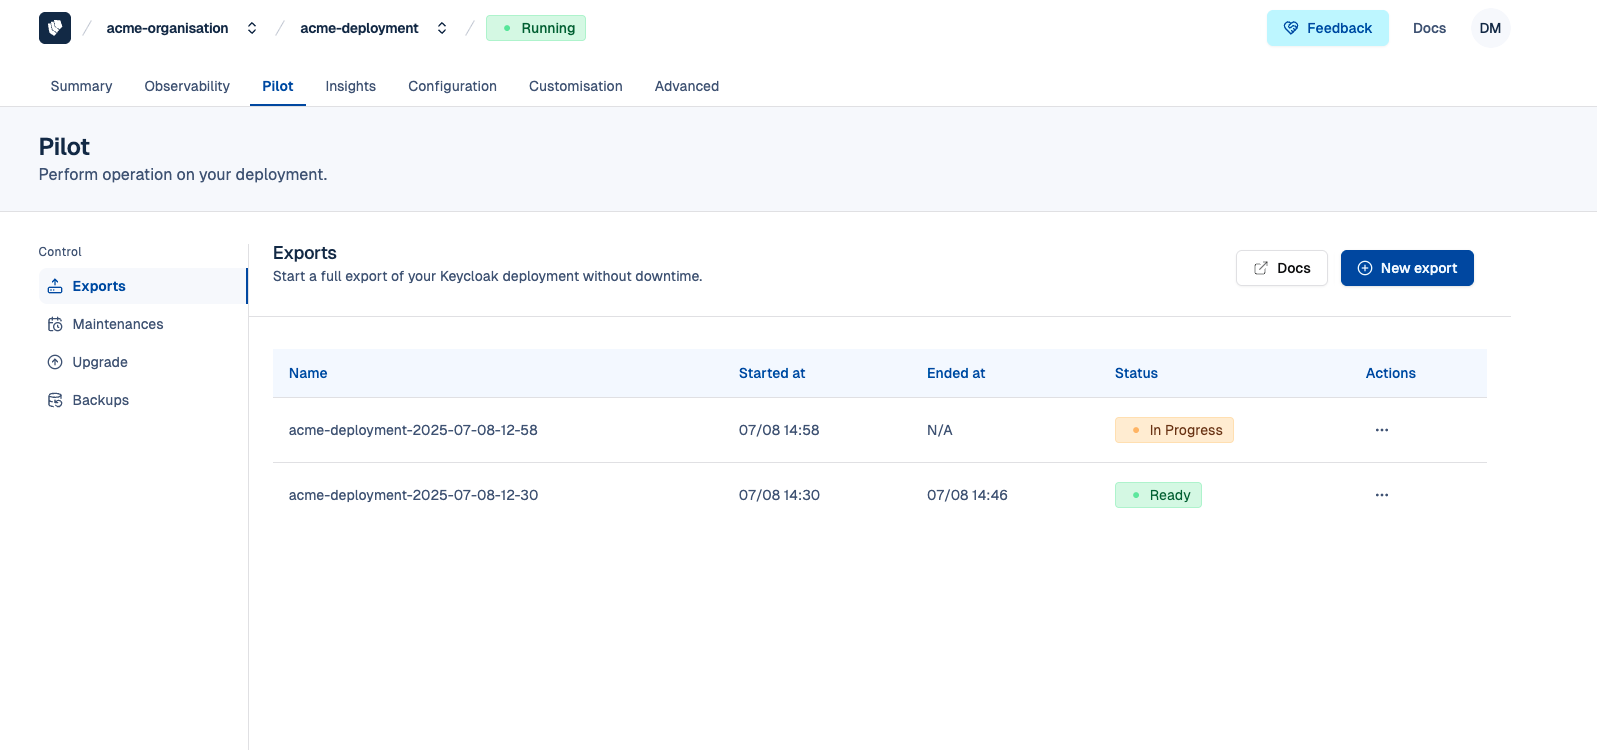Click the Backups database icon
1597x750 pixels.
[x=55, y=400]
